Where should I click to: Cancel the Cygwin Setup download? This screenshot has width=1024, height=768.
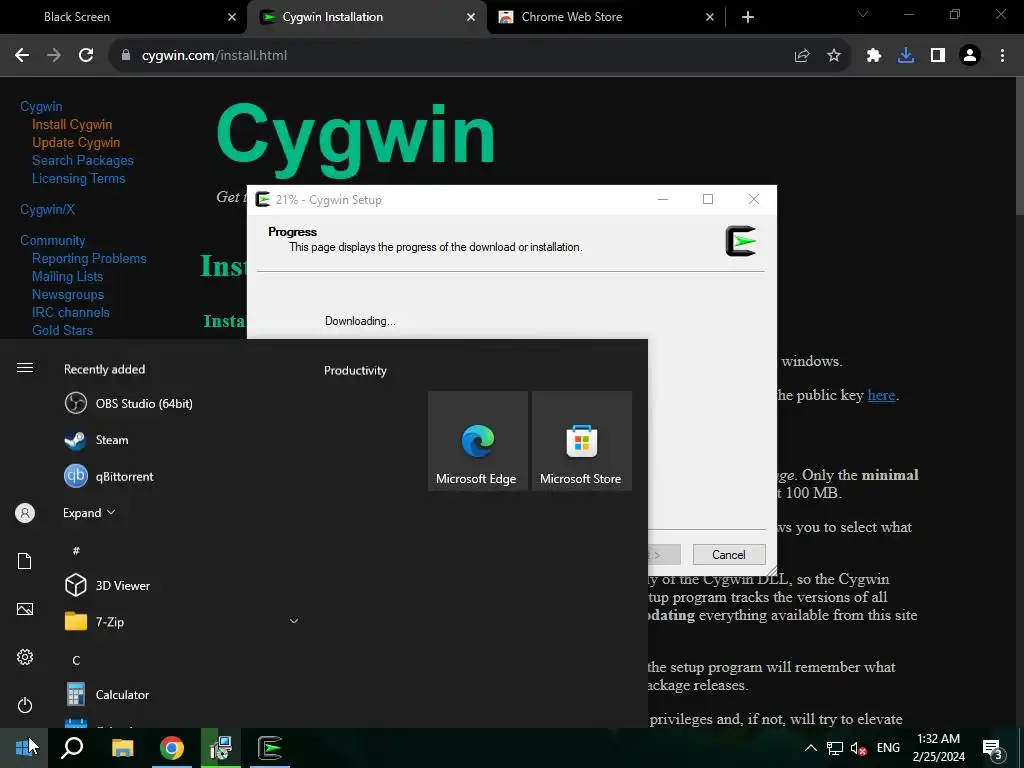click(x=729, y=554)
